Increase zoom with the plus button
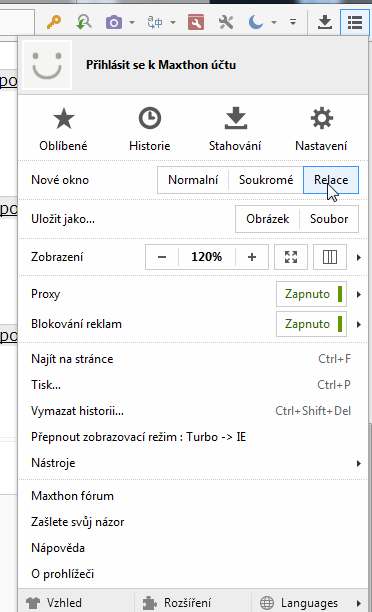Image resolution: width=372 pixels, height=612 pixels. pyautogui.click(x=252, y=257)
